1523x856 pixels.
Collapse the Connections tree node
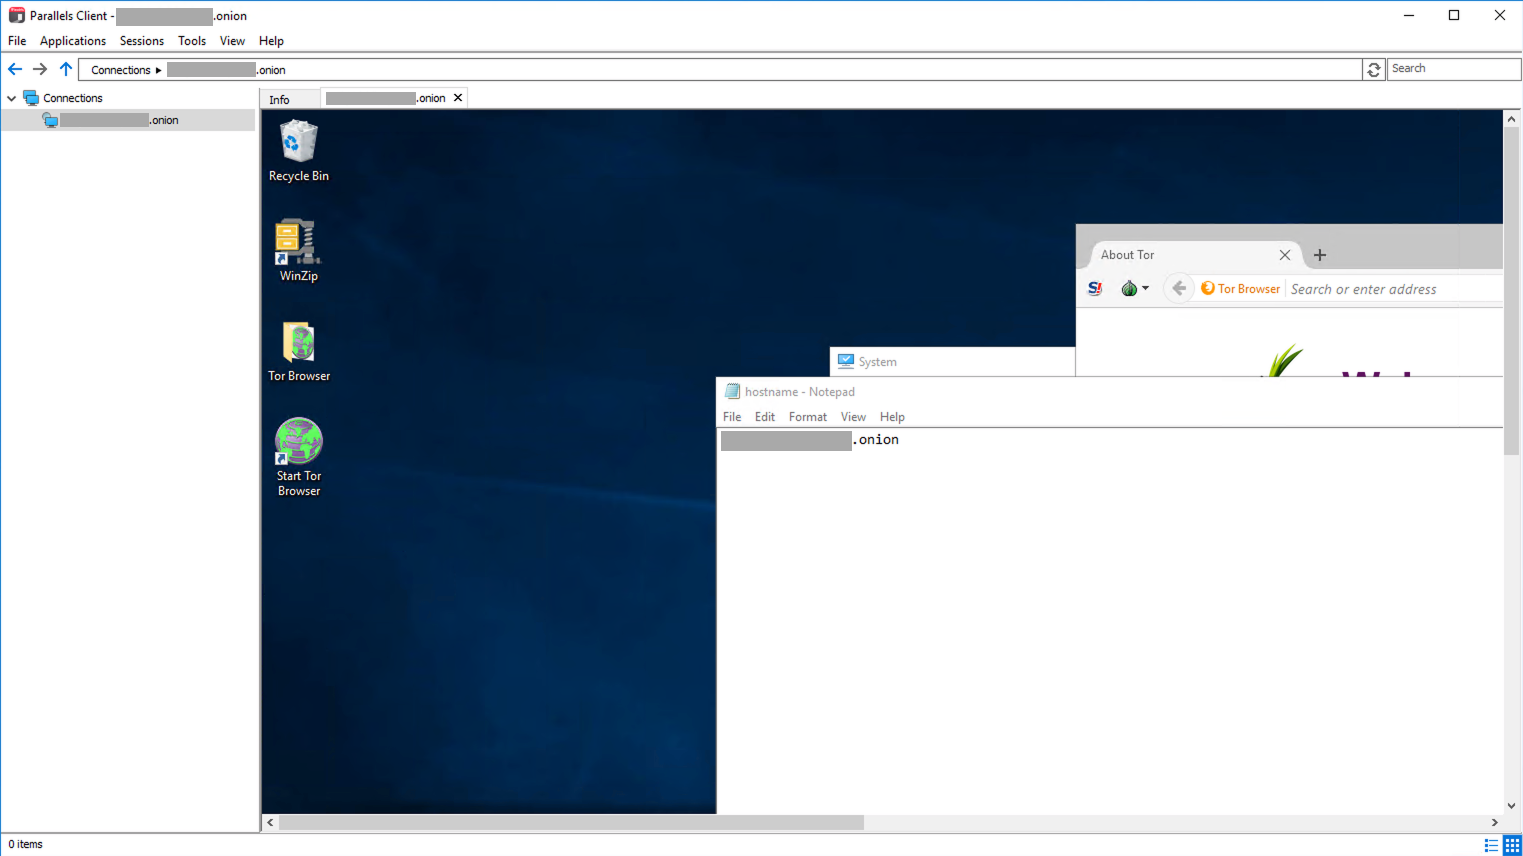(x=11, y=98)
